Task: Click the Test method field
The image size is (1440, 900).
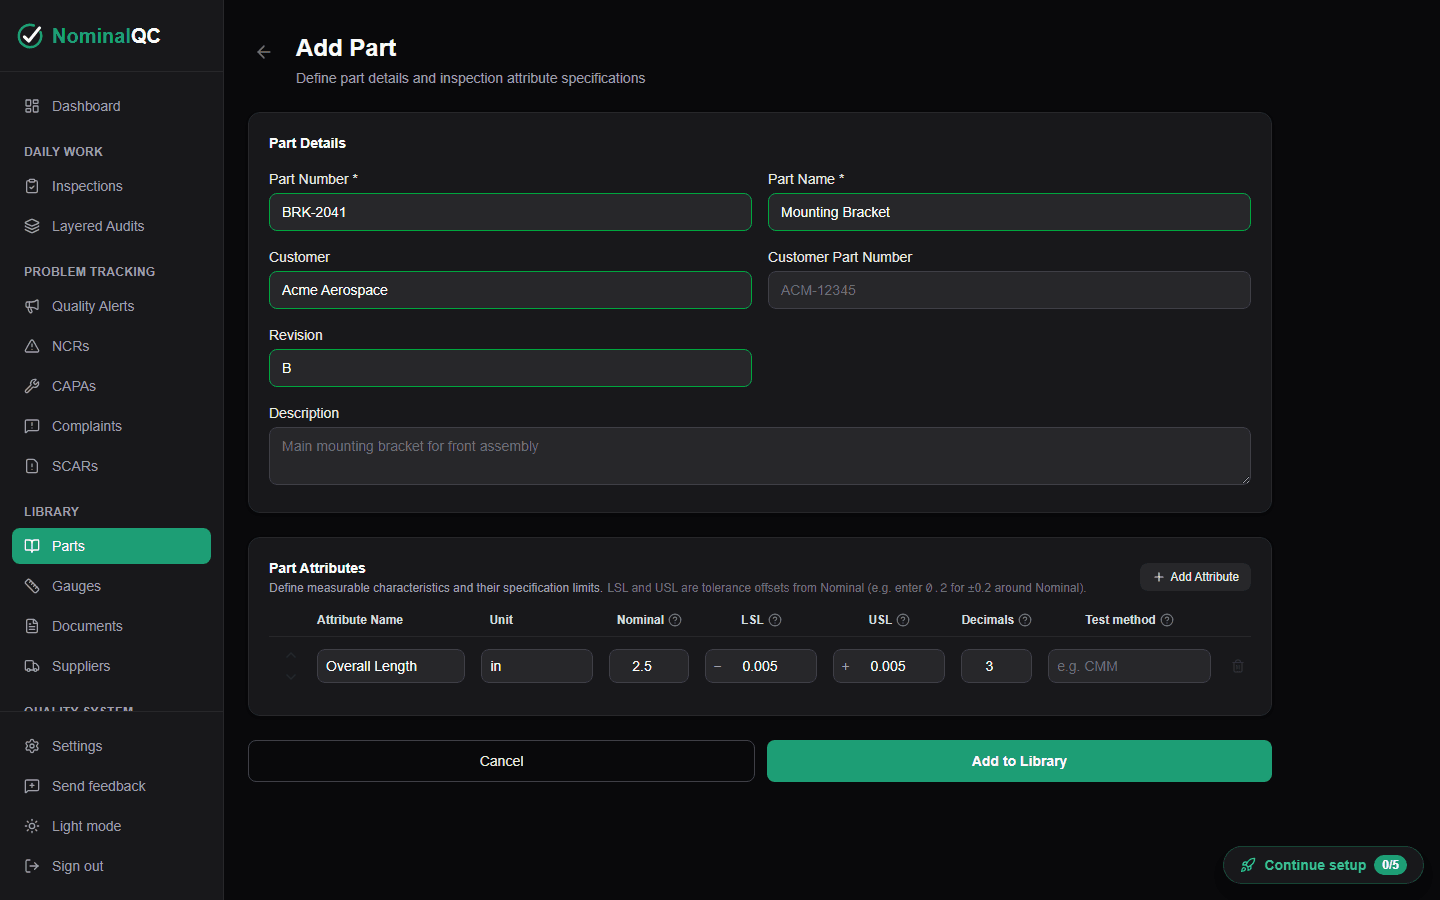Action: coord(1129,666)
